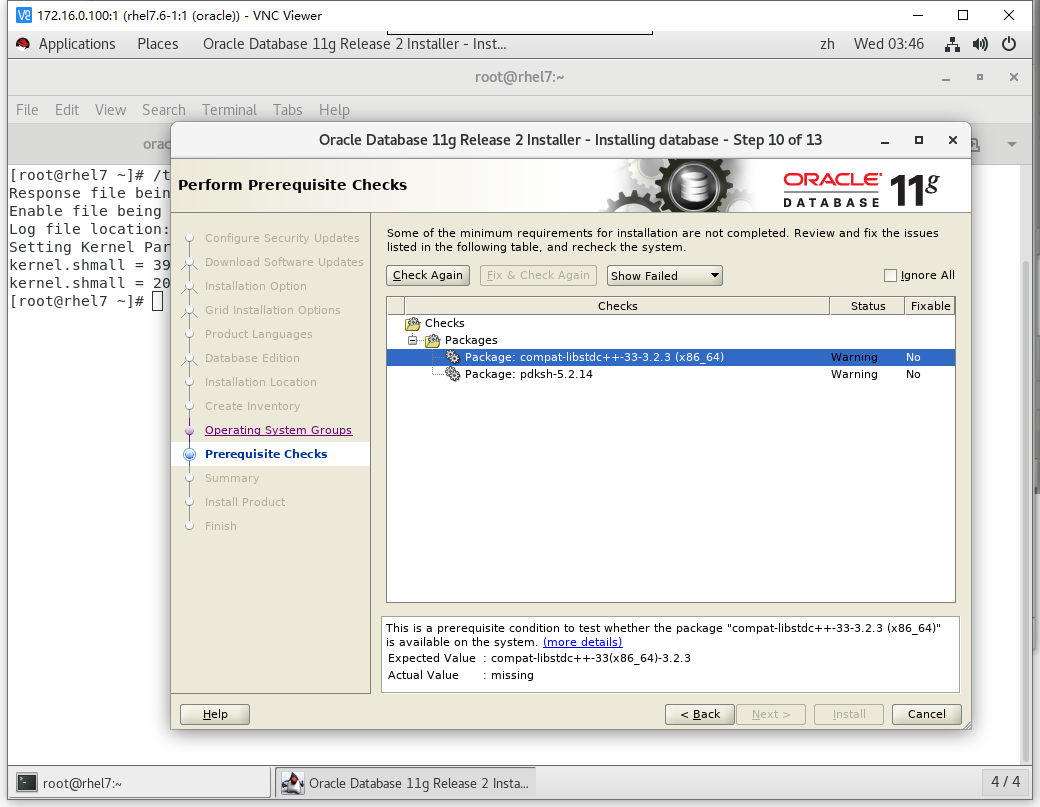Image resolution: width=1040 pixels, height=807 pixels.
Task: Click Expected Value compat-libstdc++-33(x86_64)-3.2.3 text
Action: coord(590,658)
